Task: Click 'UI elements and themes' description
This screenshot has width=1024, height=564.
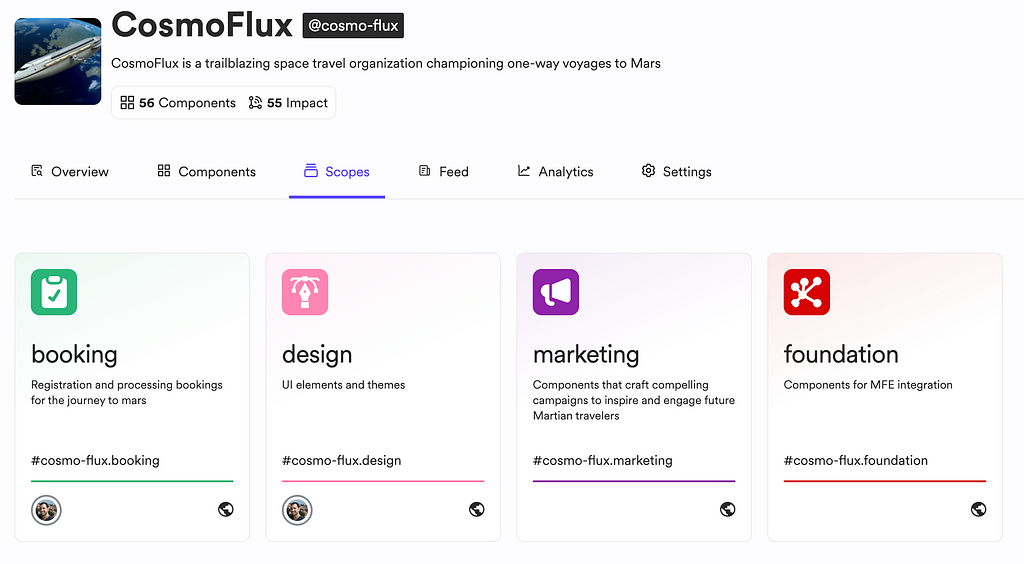Action: click(x=344, y=384)
